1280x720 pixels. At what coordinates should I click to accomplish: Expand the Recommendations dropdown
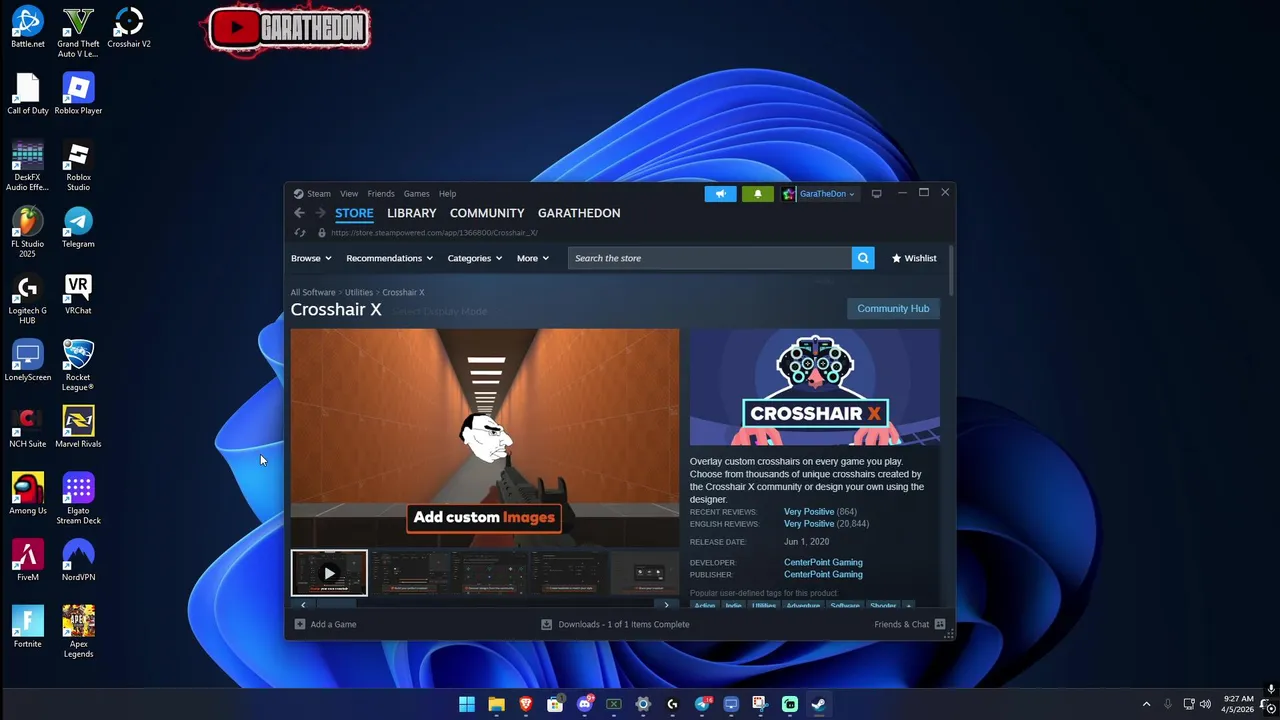tap(389, 258)
